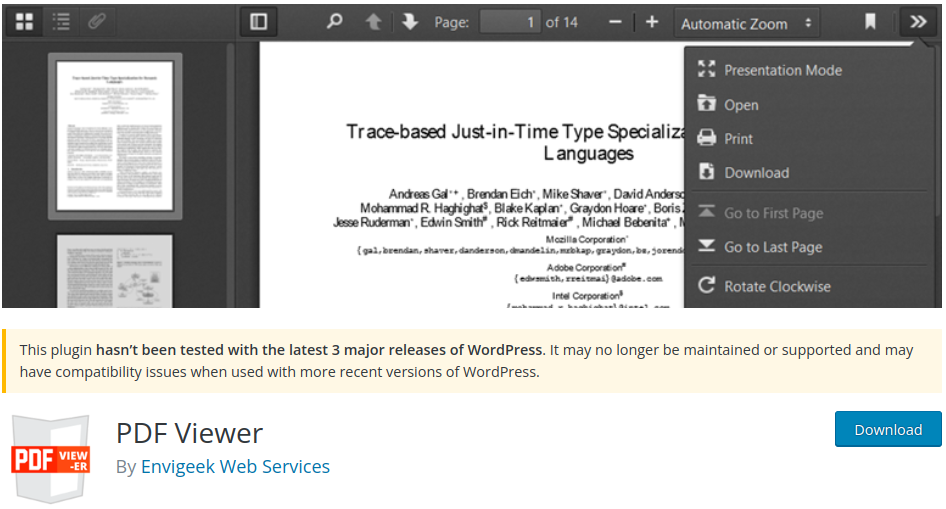Open the second page thumbnail
The image size is (946, 509).
[x=115, y=271]
